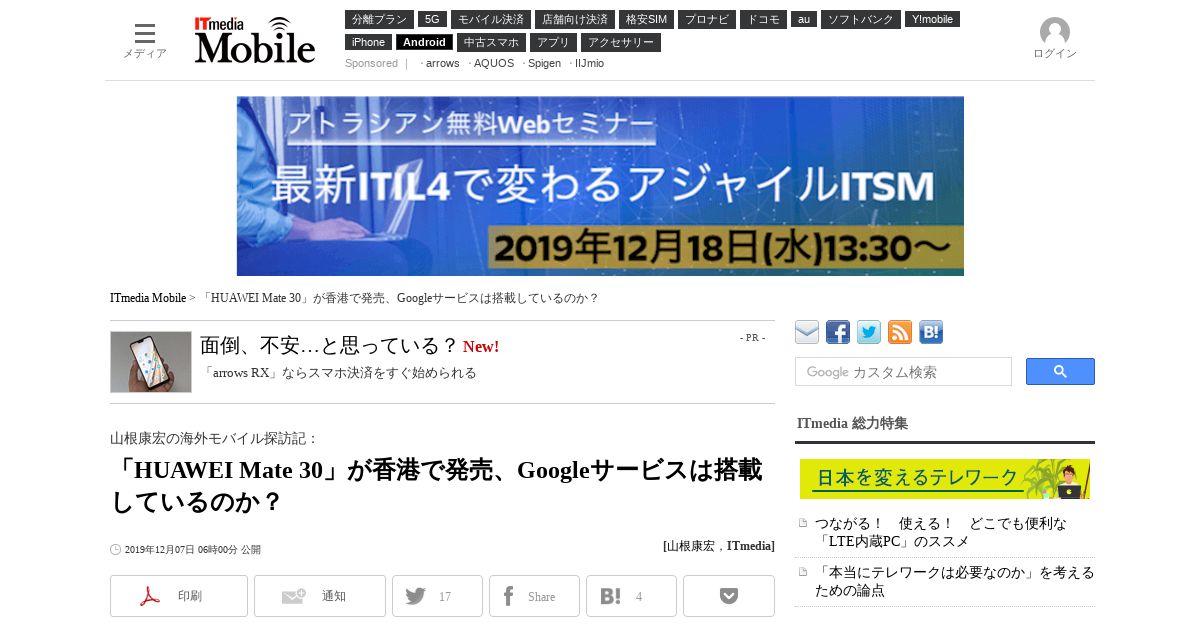
Task: Tweet the article via the bird button
Action: pos(437,596)
